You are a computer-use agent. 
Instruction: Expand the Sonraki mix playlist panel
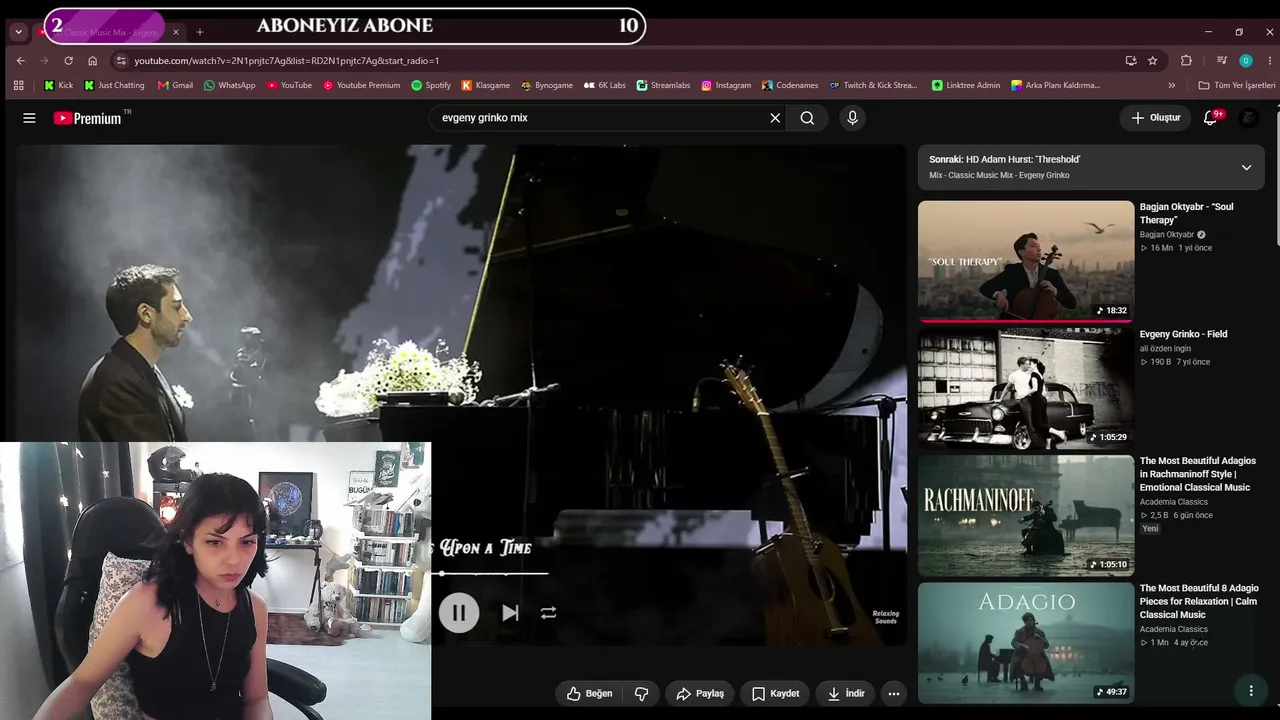(1246, 167)
